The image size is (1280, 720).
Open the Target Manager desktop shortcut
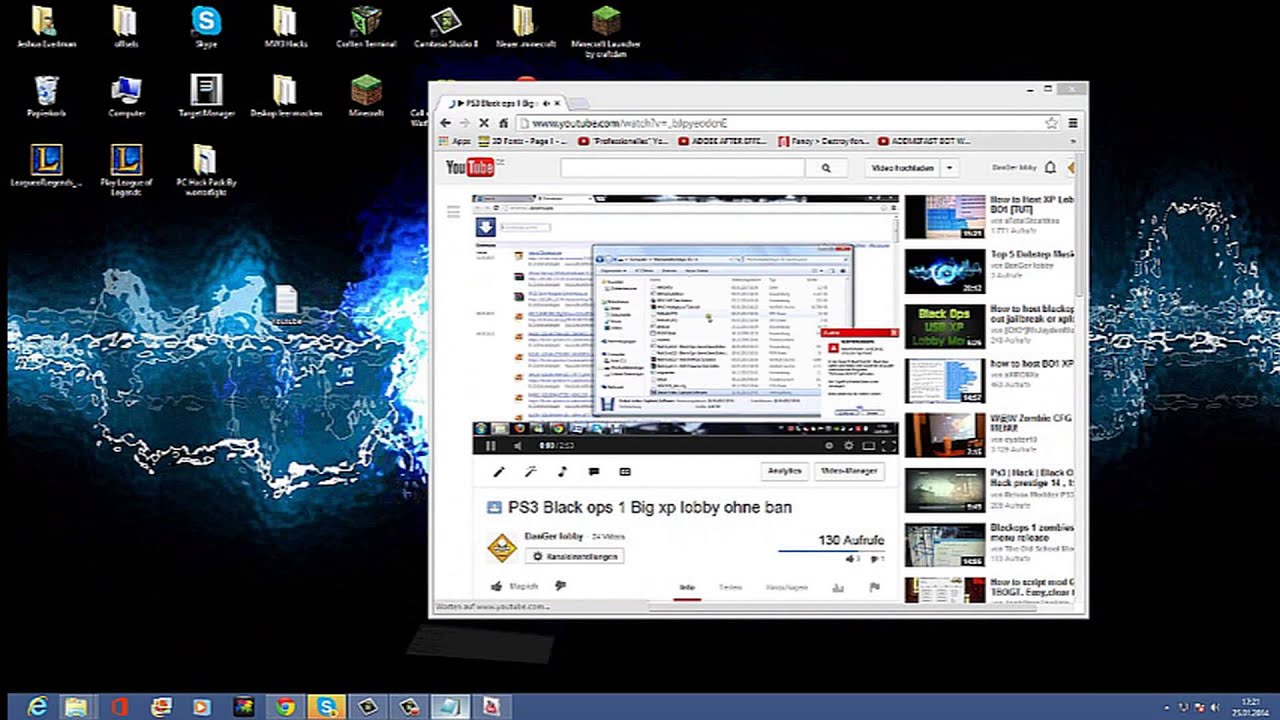click(x=206, y=97)
